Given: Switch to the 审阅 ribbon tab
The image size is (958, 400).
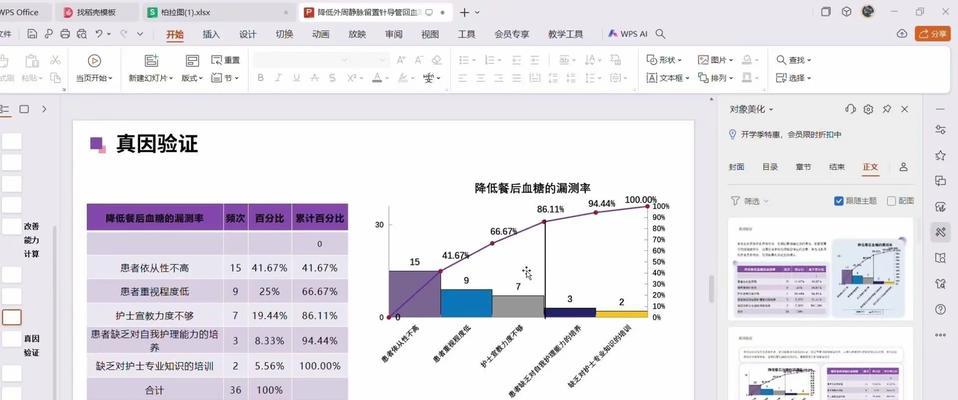Looking at the screenshot, I should 393,34.
